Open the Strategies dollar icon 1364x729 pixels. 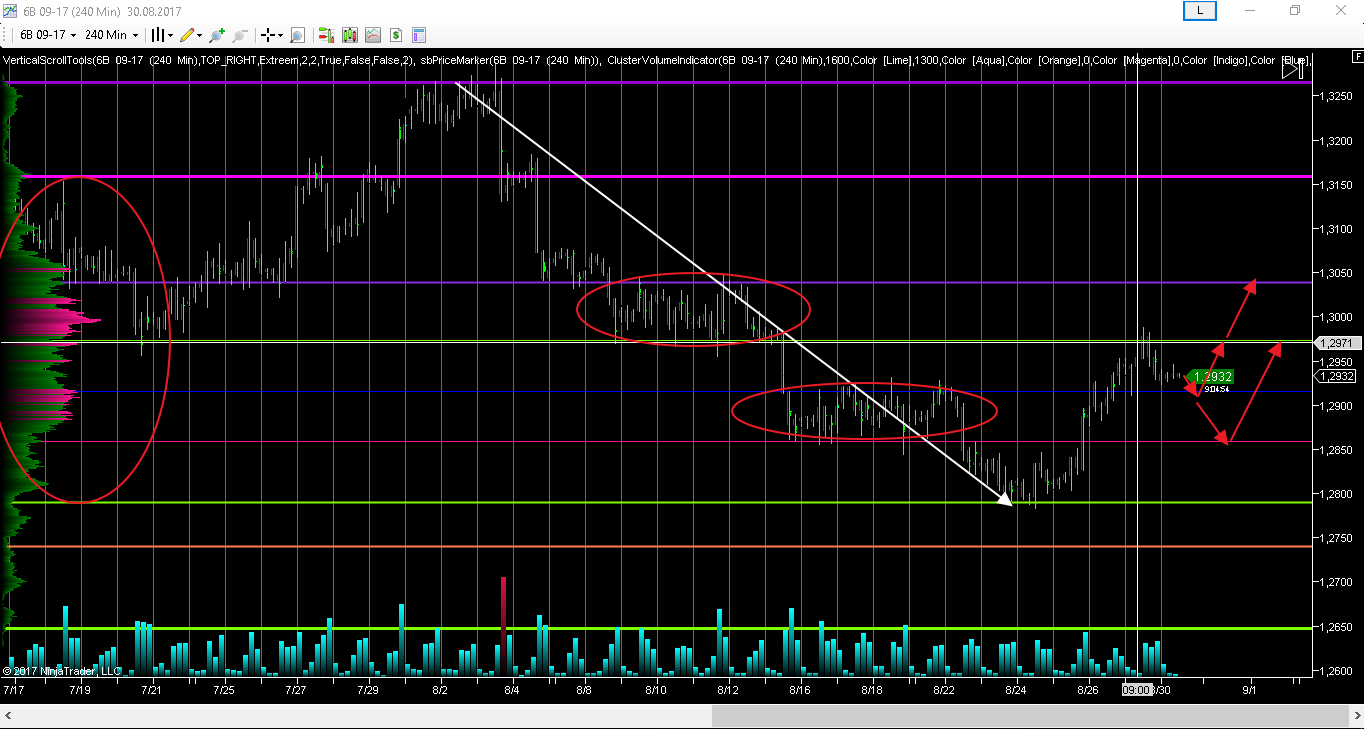point(396,35)
